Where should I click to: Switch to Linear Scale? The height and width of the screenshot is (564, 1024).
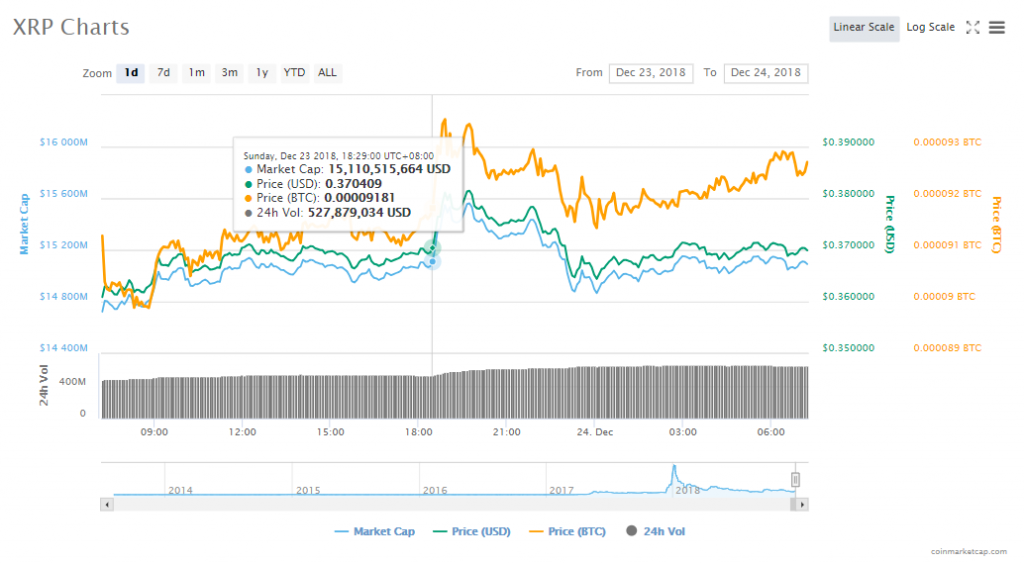(x=864, y=28)
